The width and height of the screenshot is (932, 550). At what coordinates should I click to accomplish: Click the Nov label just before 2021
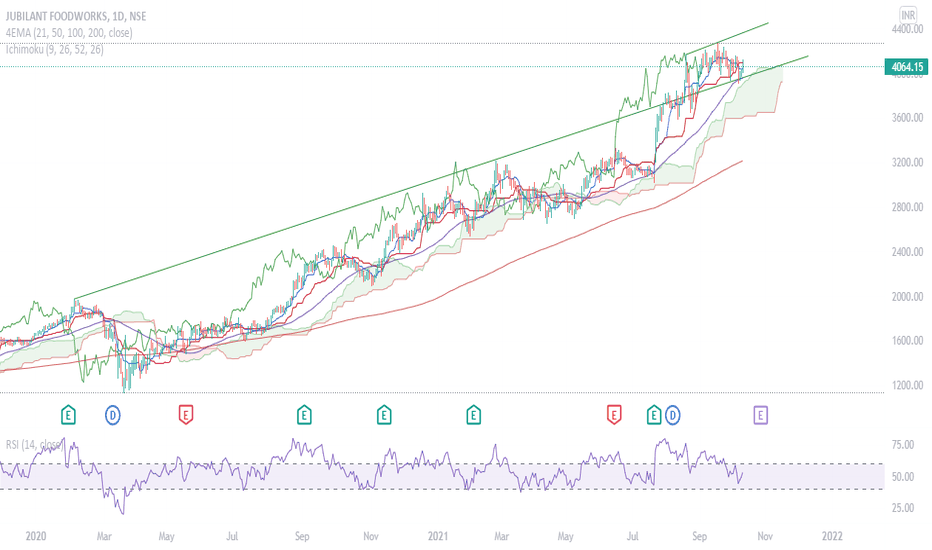point(371,536)
